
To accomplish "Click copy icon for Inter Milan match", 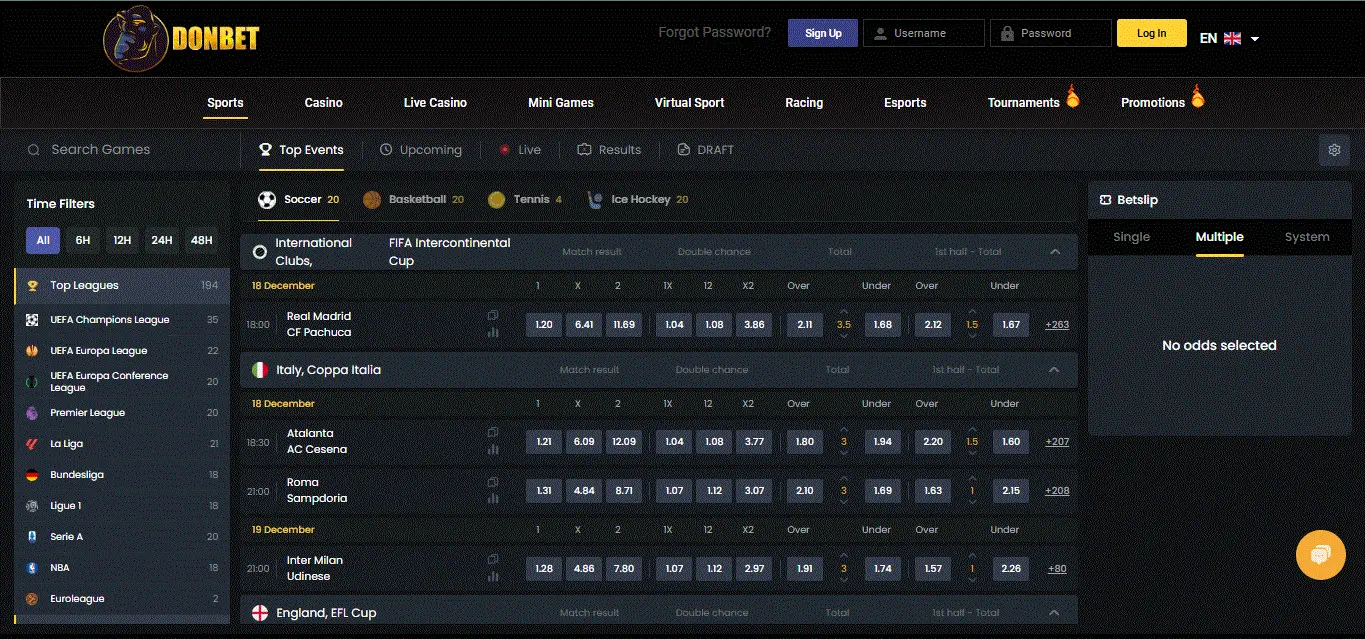I will click(x=493, y=559).
